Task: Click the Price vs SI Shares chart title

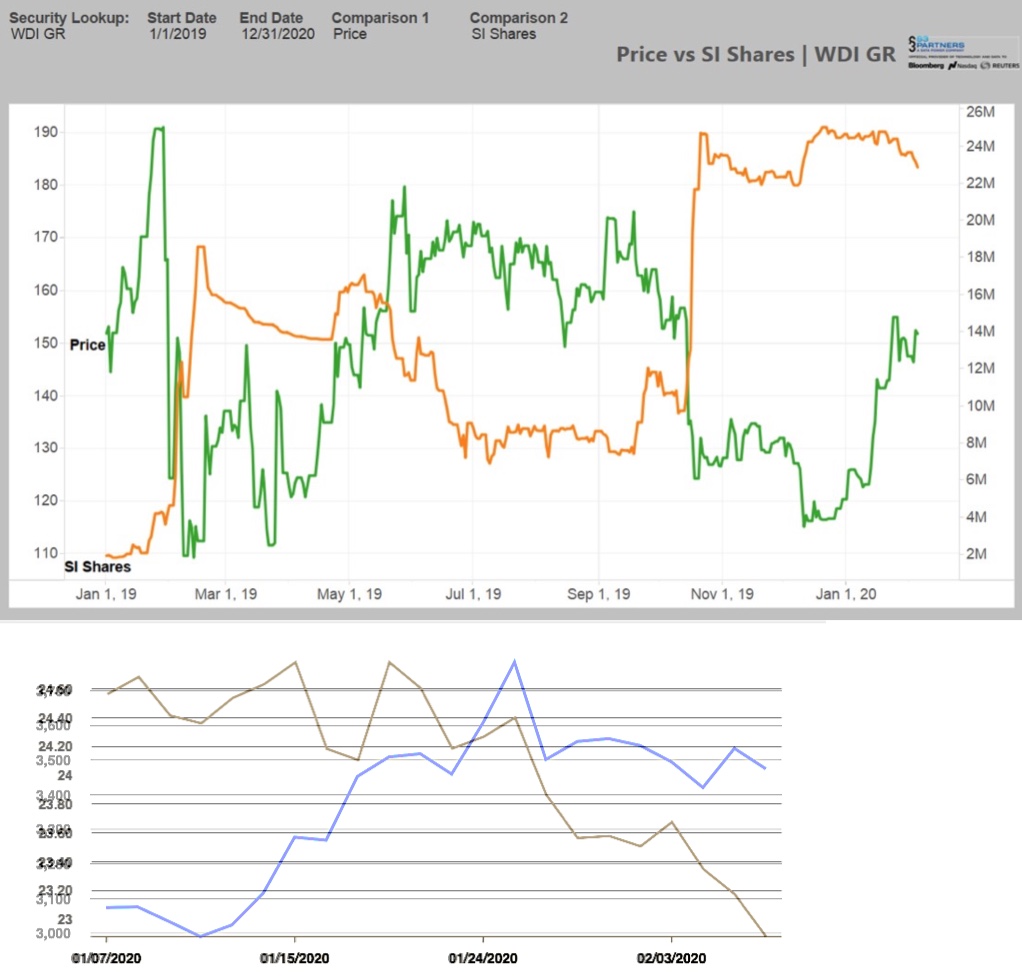Action: pos(756,55)
